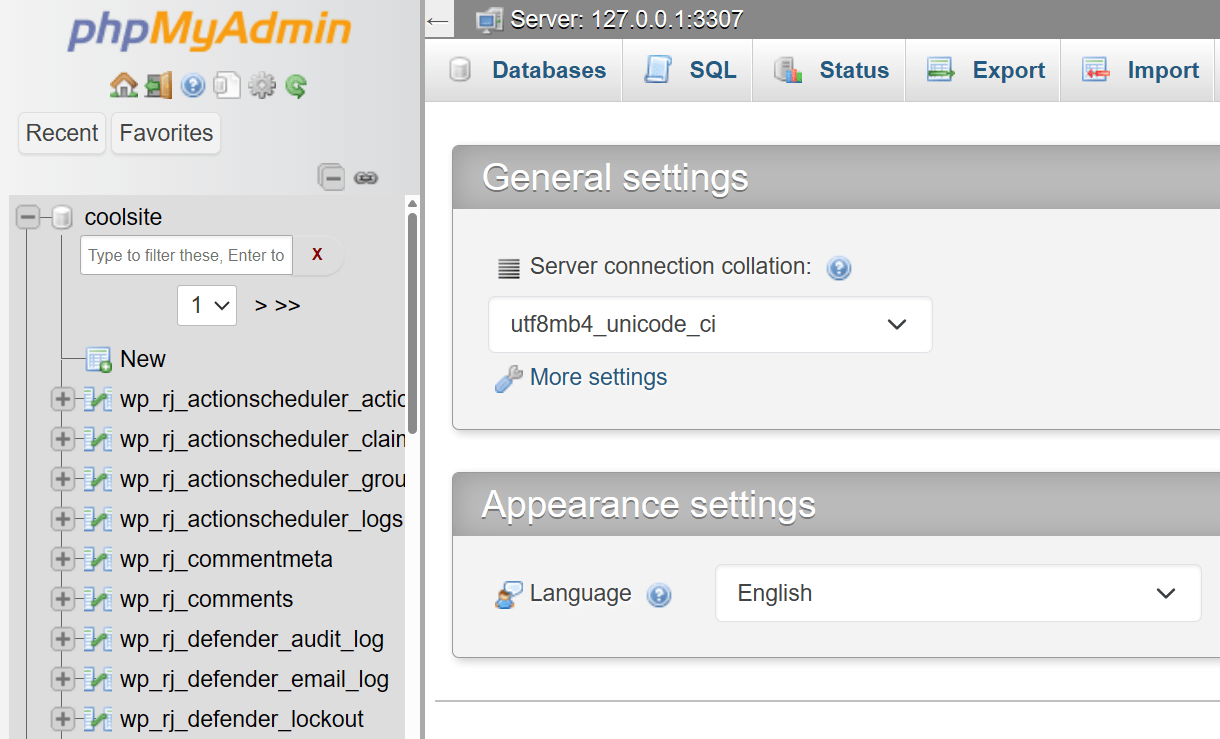Click the table filter input field

186,255
